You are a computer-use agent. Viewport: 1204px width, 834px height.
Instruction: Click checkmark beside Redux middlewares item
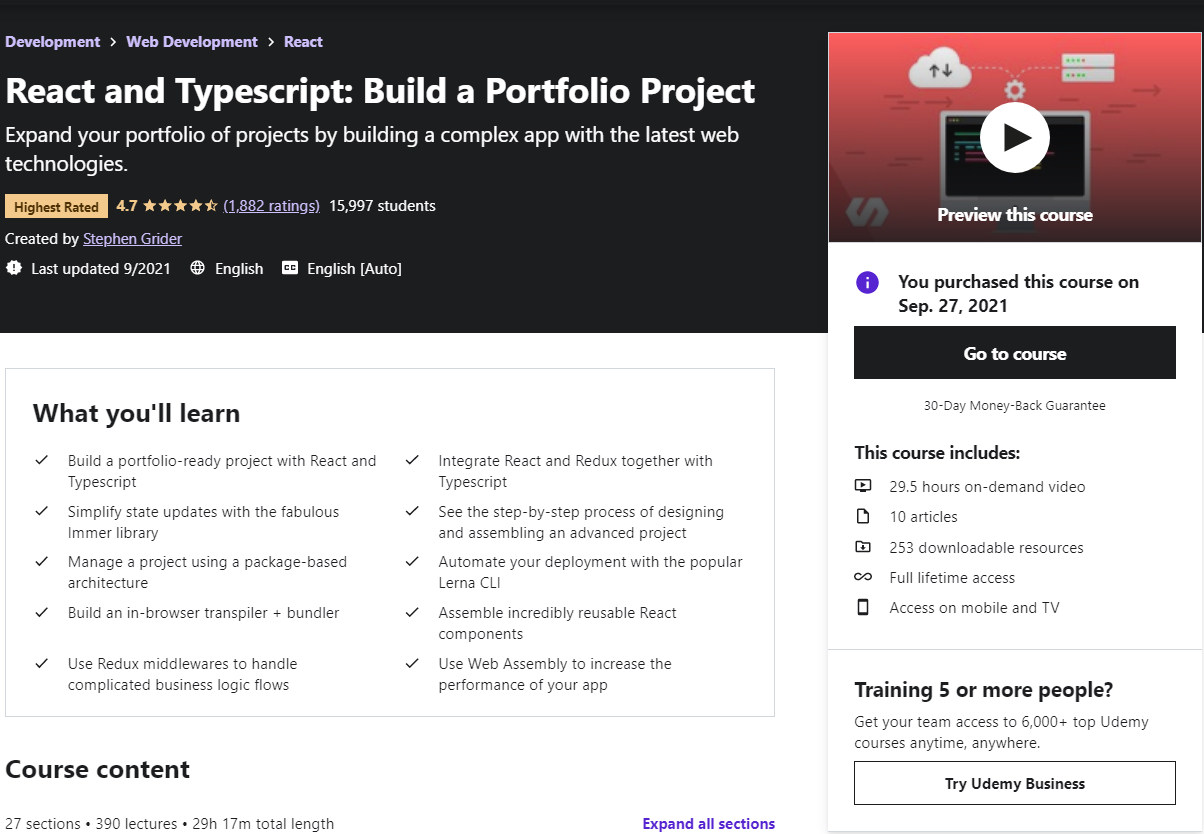(x=42, y=663)
